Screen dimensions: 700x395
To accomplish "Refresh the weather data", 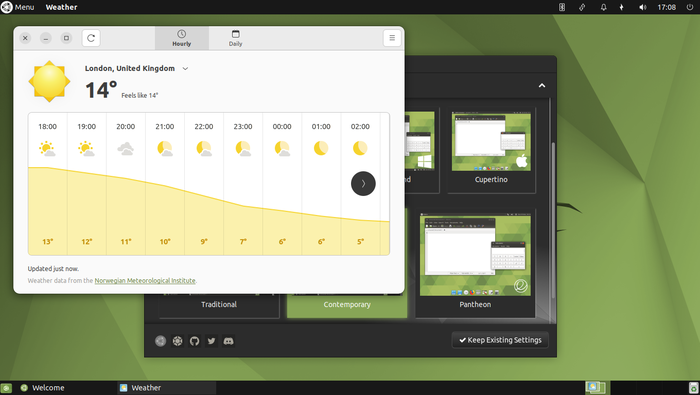I will pos(91,38).
